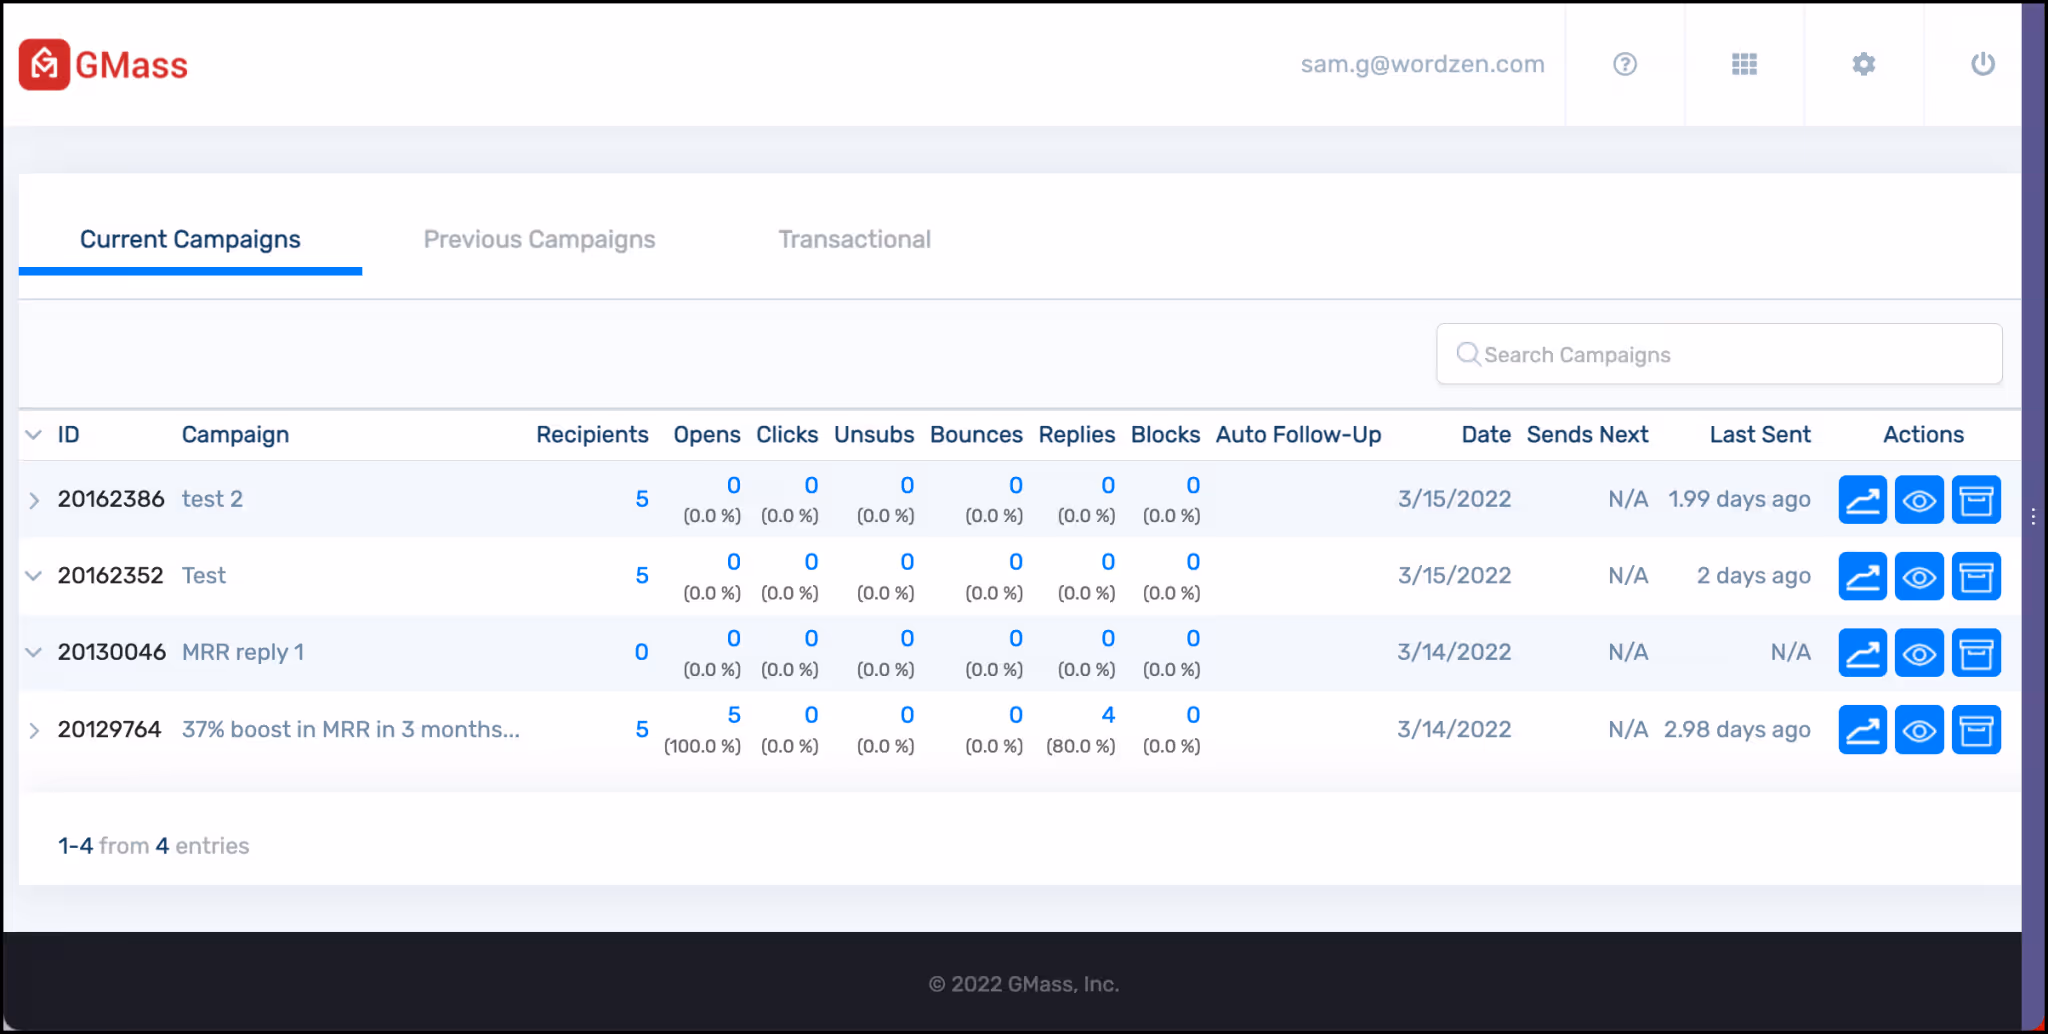Preview the 37% boost campaign with the eye icon
Viewport: 2048px width, 1034px height.
tap(1918, 729)
